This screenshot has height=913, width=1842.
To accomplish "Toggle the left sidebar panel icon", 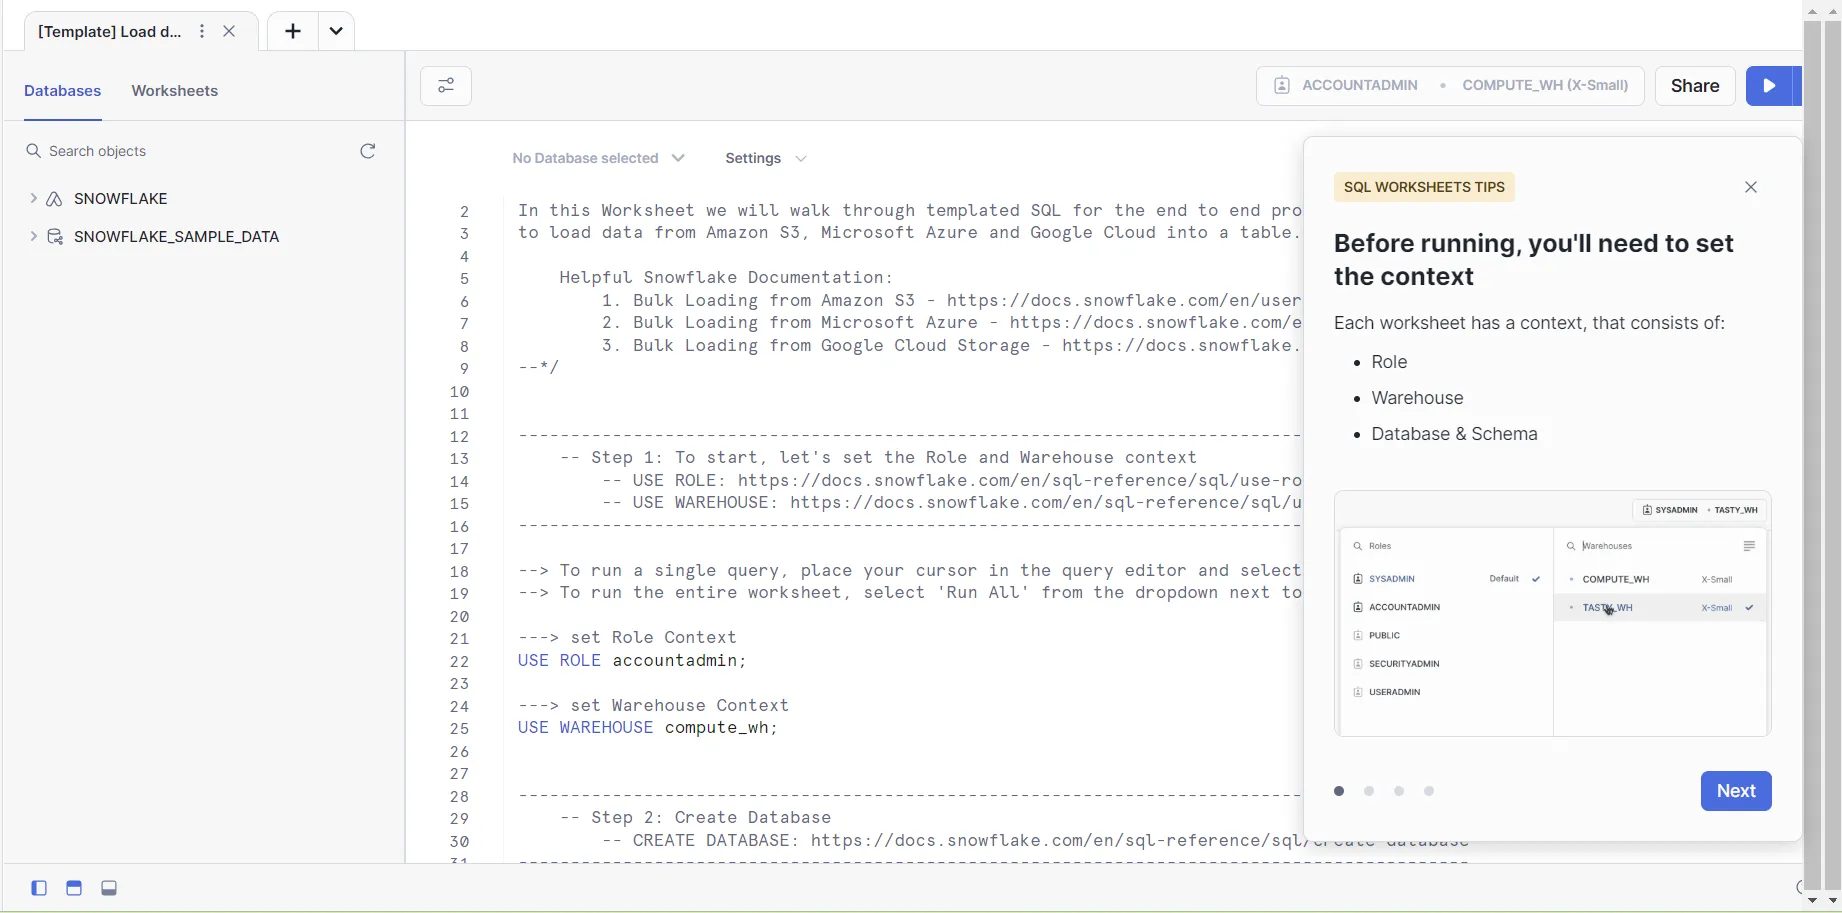I will coord(39,888).
